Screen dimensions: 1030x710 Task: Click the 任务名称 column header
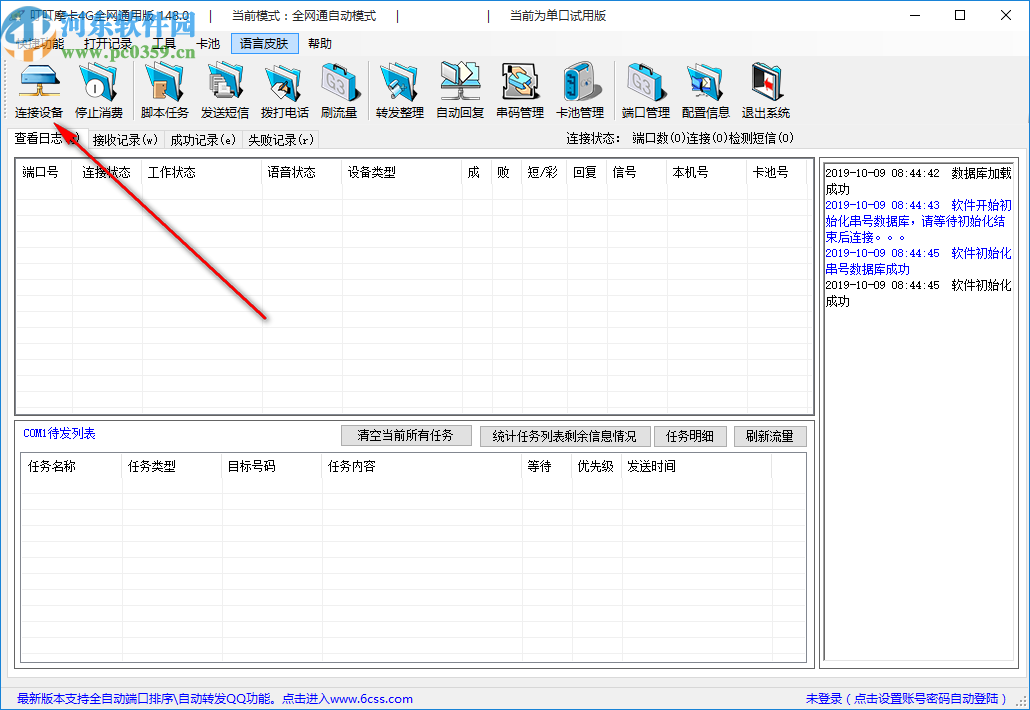72,466
